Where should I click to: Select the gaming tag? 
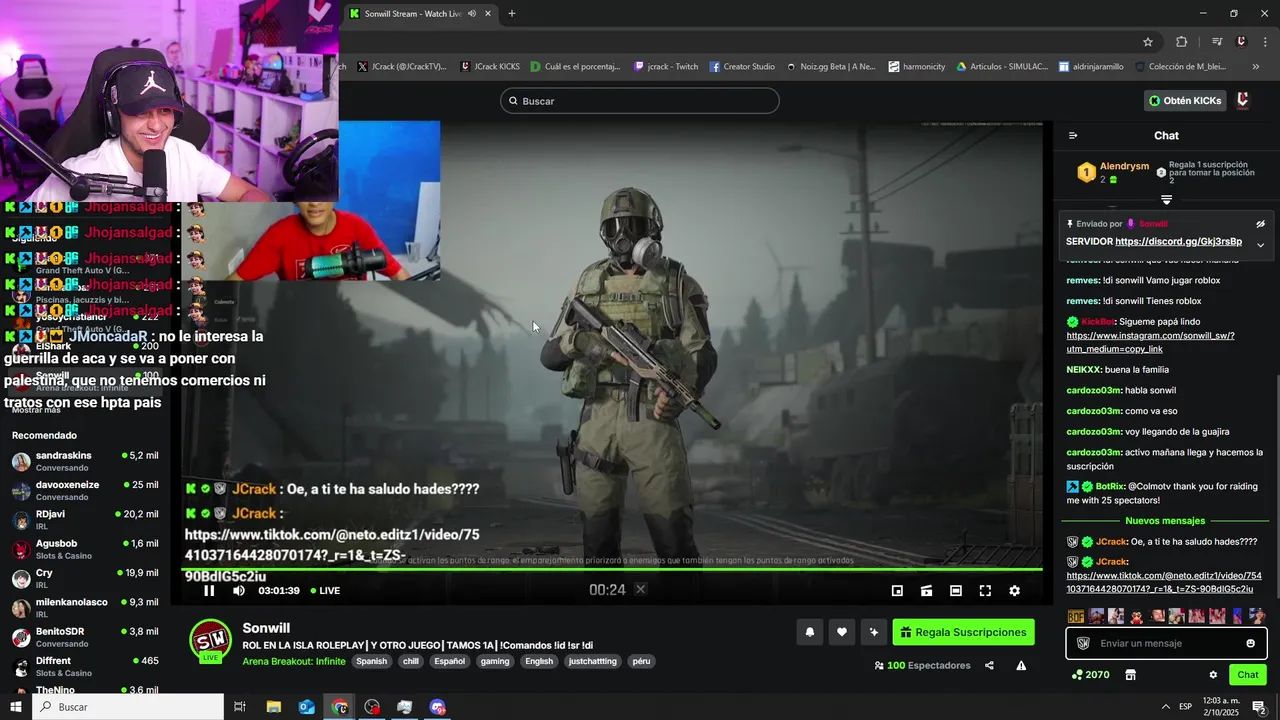pyautogui.click(x=494, y=661)
